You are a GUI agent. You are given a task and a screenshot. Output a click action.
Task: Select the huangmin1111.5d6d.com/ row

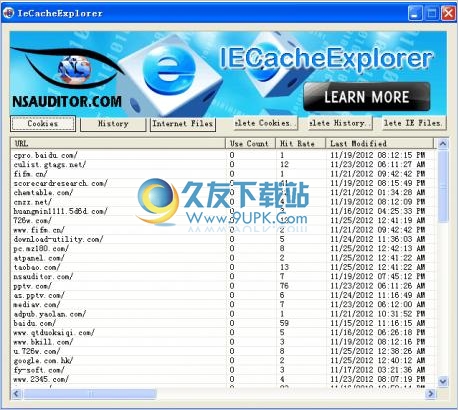pyautogui.click(x=223, y=211)
